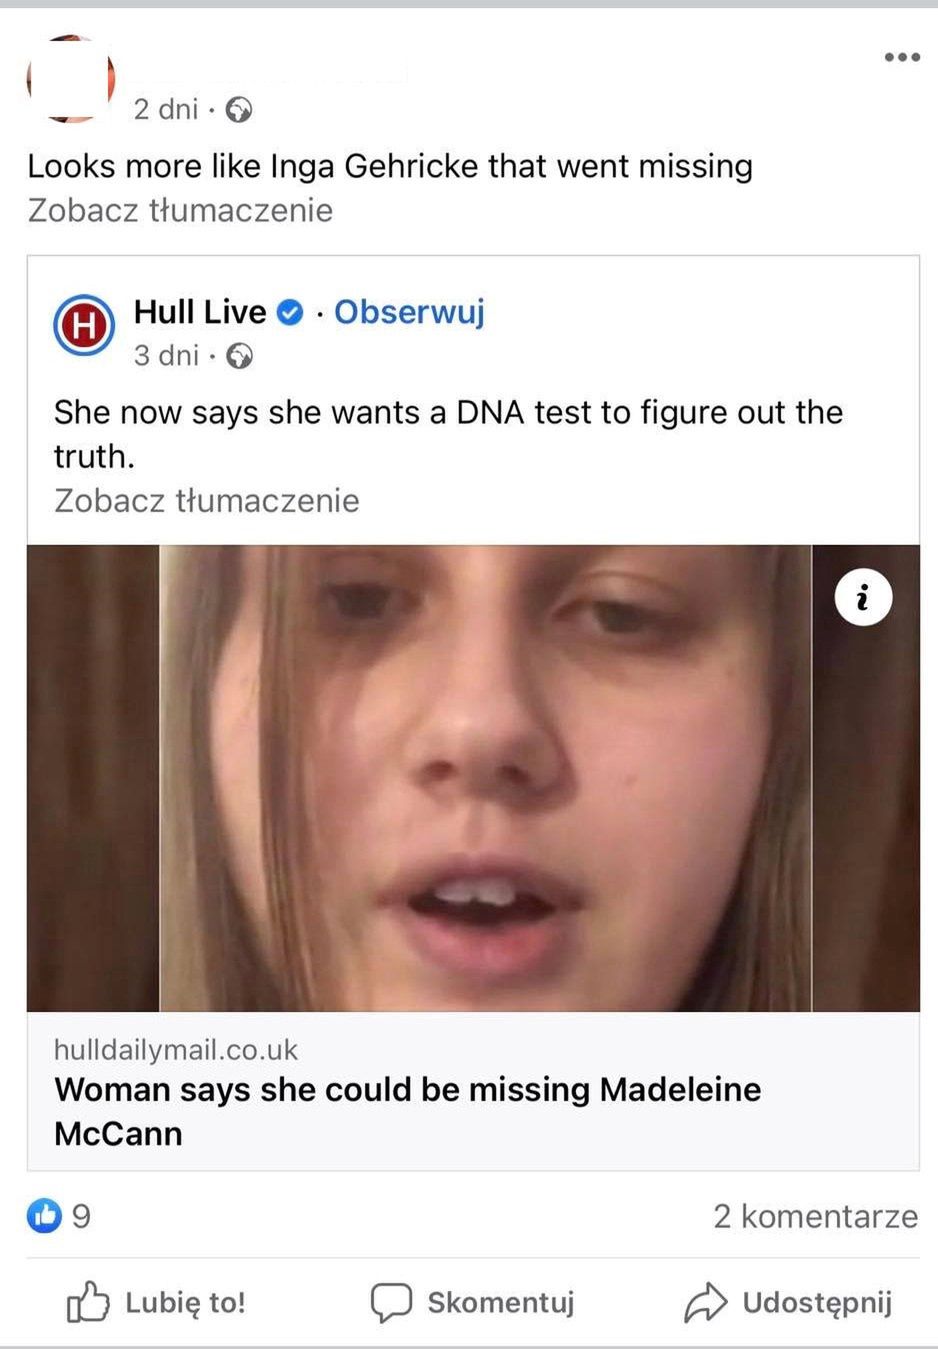
Task: Translate the "She now says" shared post
Action: [x=206, y=501]
